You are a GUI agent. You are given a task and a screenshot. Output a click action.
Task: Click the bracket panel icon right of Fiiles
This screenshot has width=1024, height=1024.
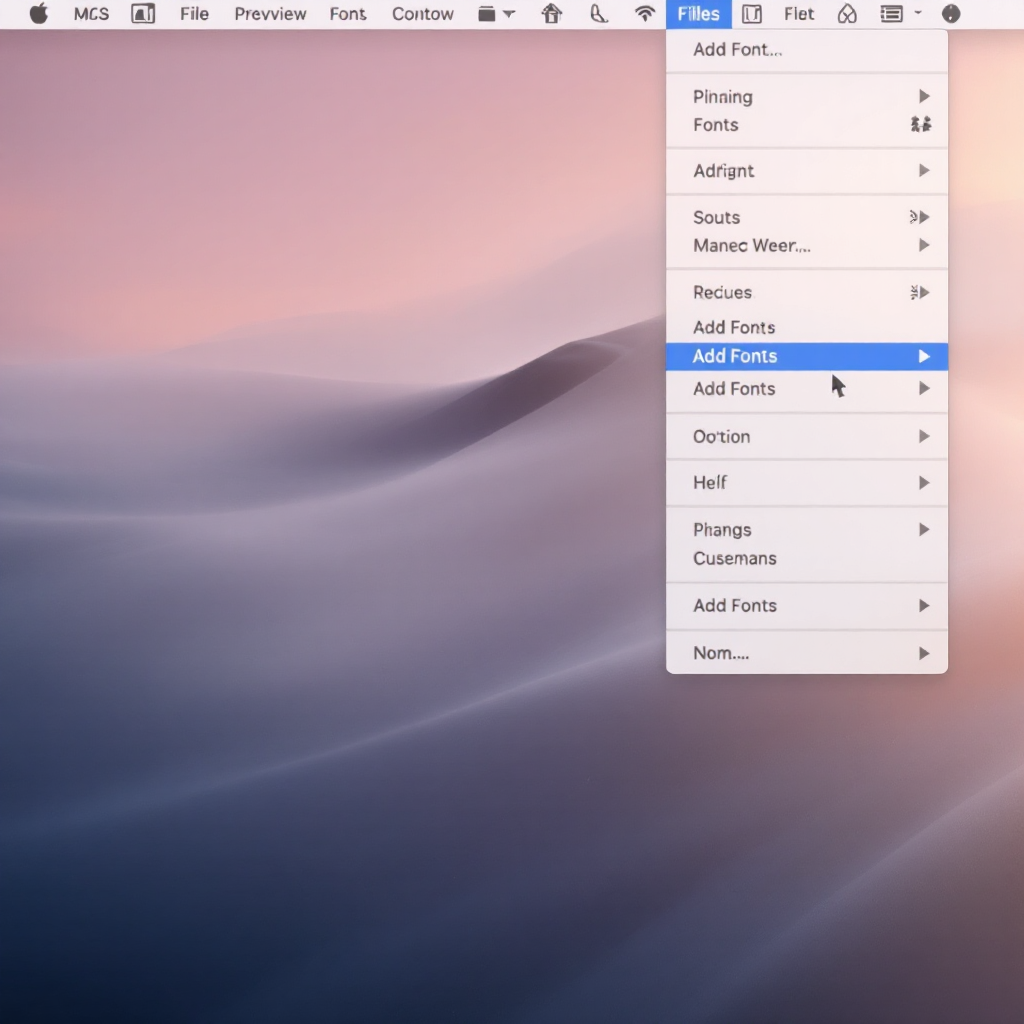(752, 14)
